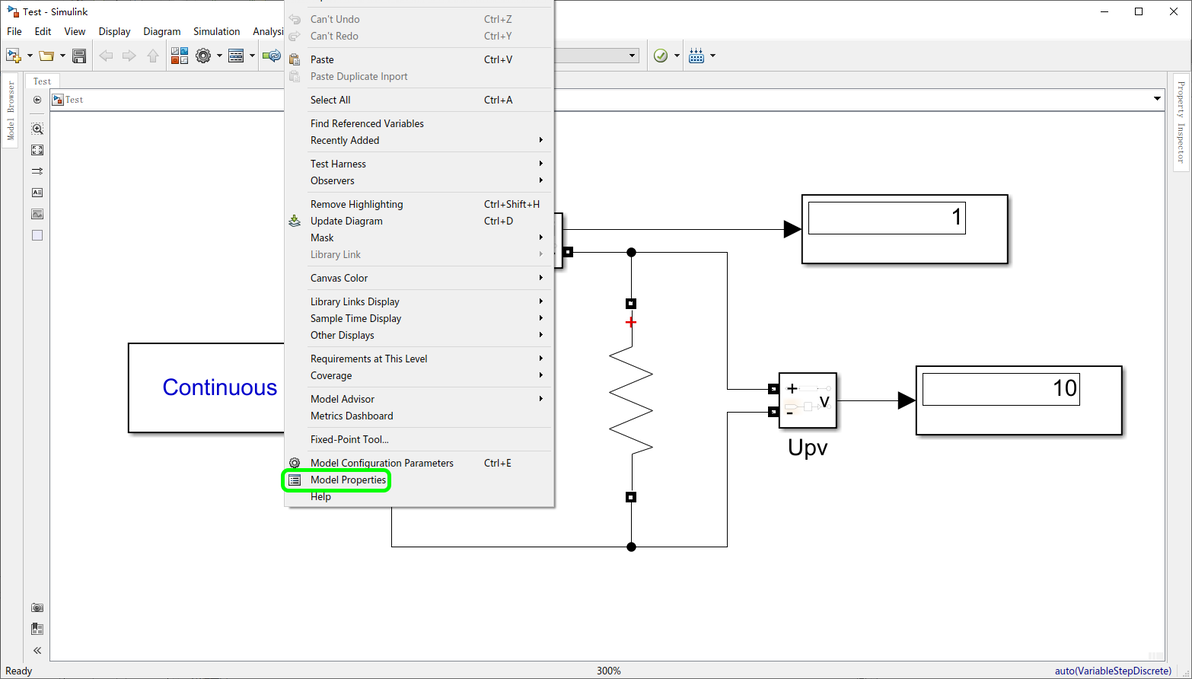Click the Save model floppy icon
Screen dimensions: 1192x679
coord(79,56)
